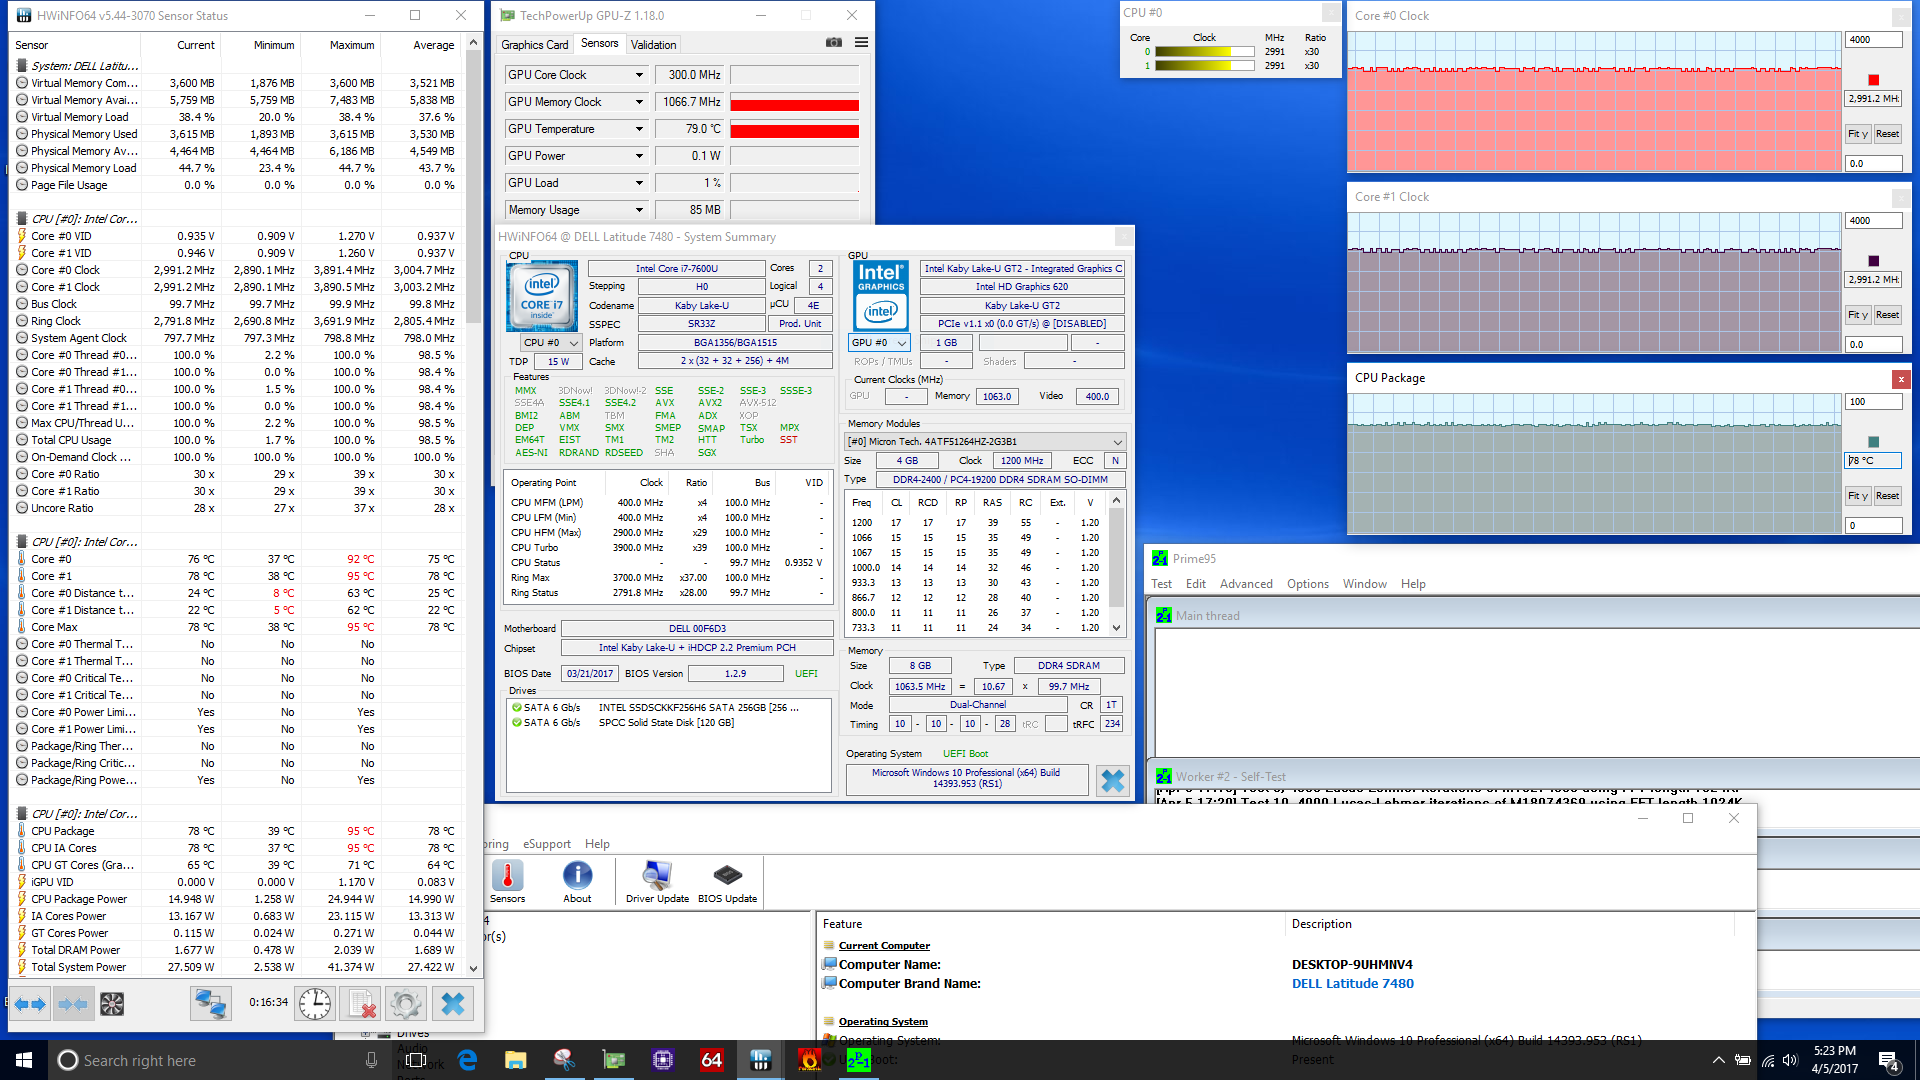Click the red color swatch for Core #0

(x=1873, y=80)
